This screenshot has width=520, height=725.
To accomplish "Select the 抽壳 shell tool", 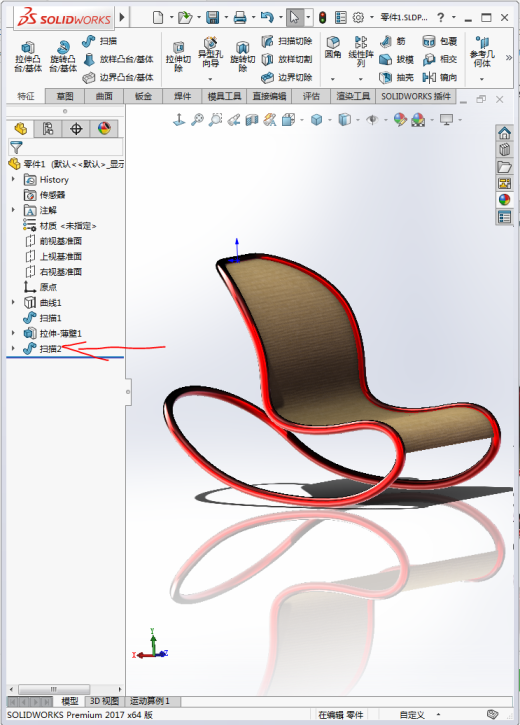I will (396, 77).
